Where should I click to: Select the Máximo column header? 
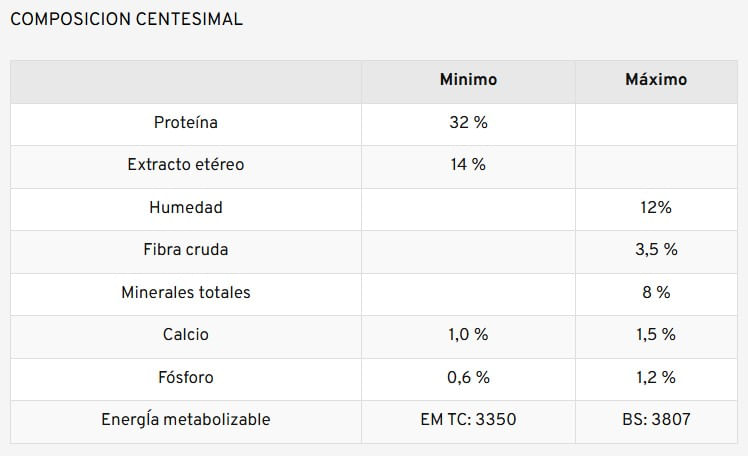(656, 80)
